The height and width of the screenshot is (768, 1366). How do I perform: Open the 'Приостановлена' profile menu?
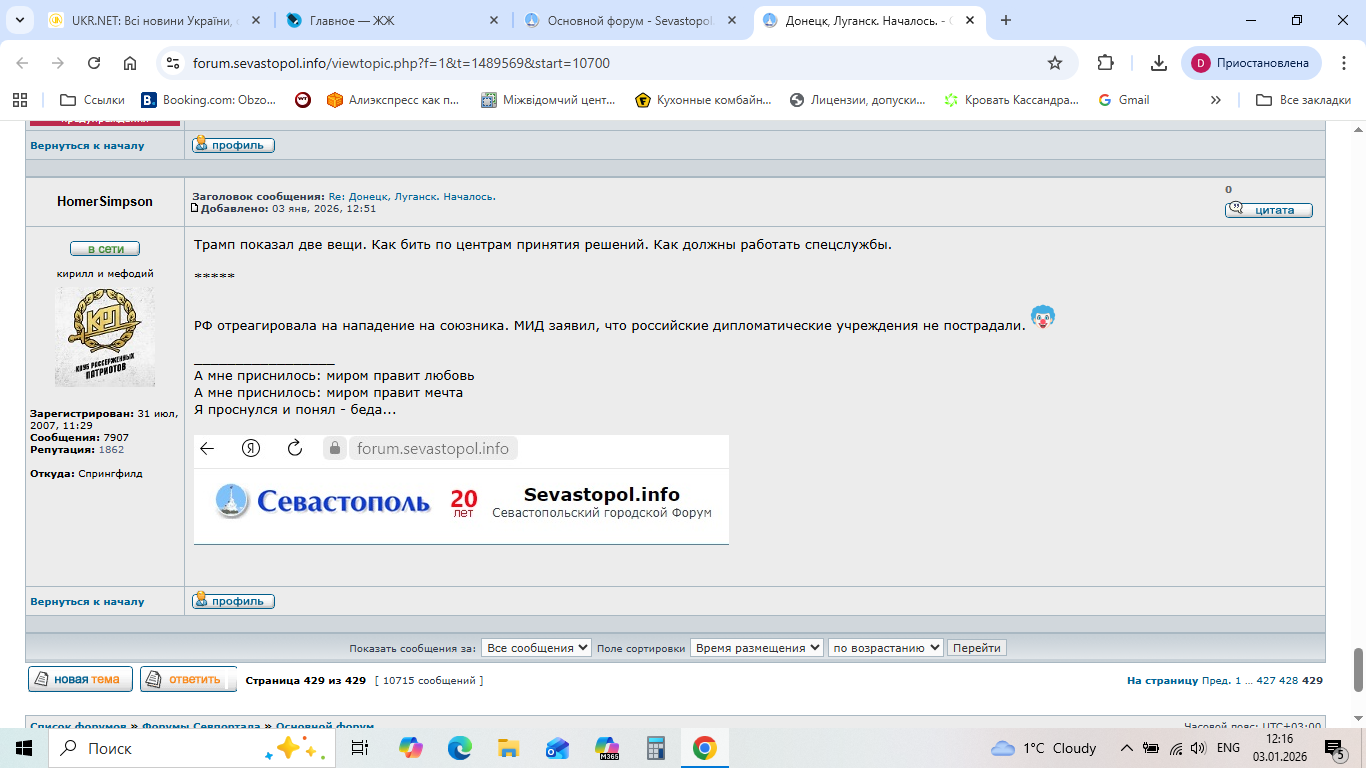1251,63
